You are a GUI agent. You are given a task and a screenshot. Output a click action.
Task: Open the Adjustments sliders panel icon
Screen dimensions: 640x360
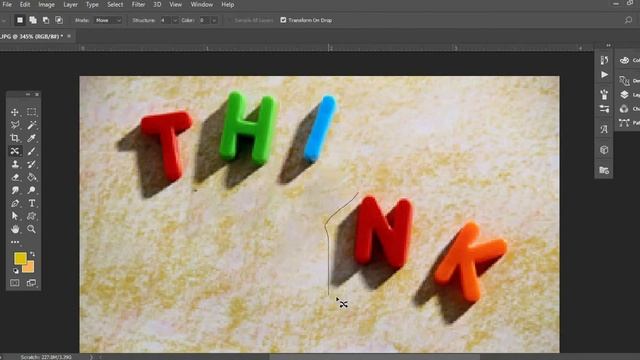click(604, 109)
